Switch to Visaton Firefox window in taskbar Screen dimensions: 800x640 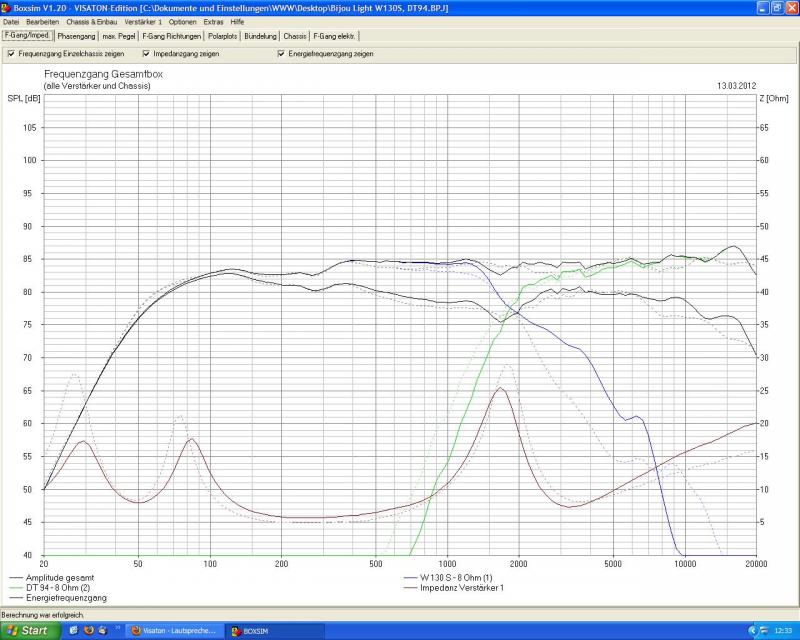168,631
